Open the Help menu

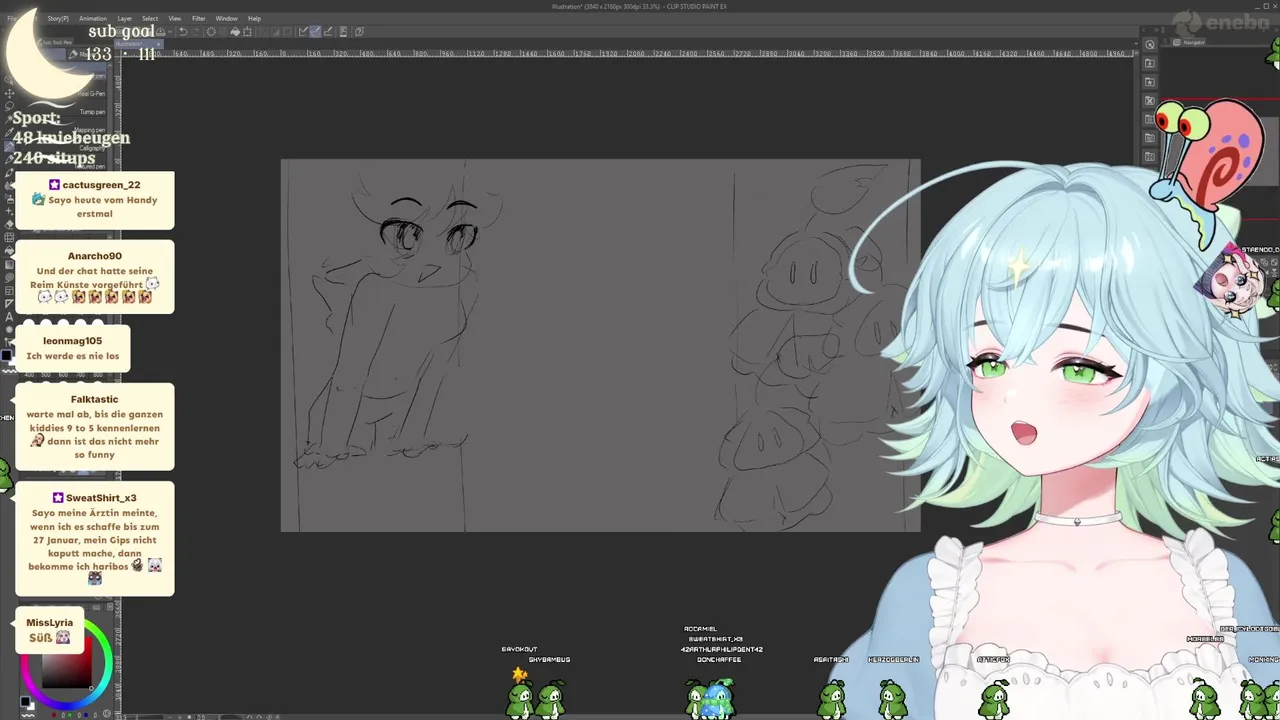point(254,18)
